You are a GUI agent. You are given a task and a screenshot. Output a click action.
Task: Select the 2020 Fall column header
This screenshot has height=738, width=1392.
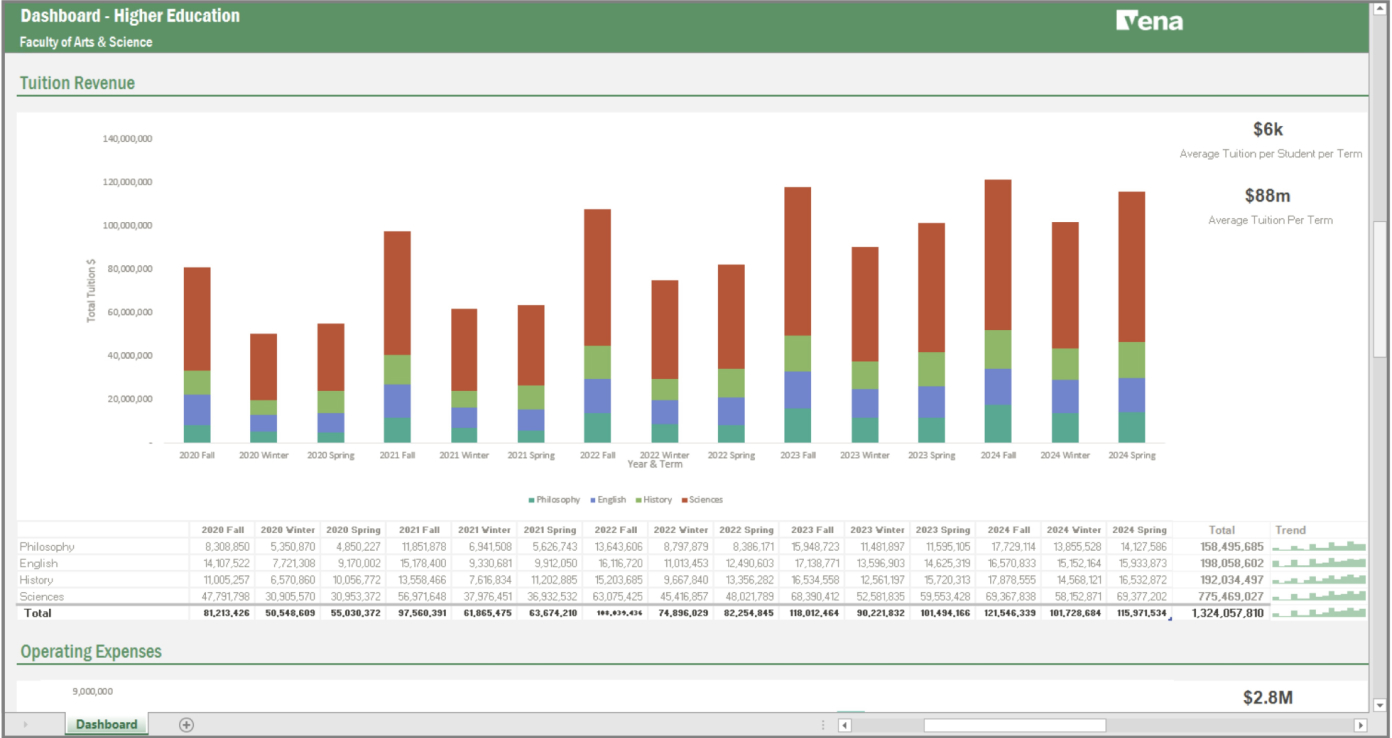[x=223, y=530]
